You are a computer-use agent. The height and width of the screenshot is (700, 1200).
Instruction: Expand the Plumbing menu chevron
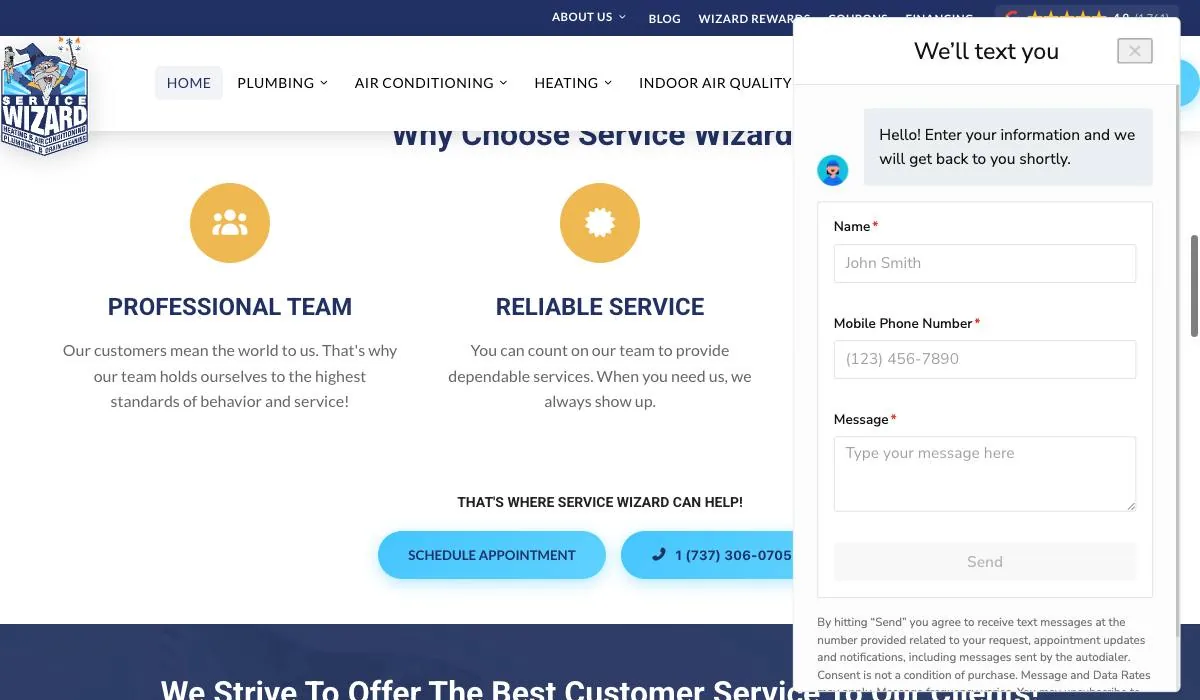(324, 83)
